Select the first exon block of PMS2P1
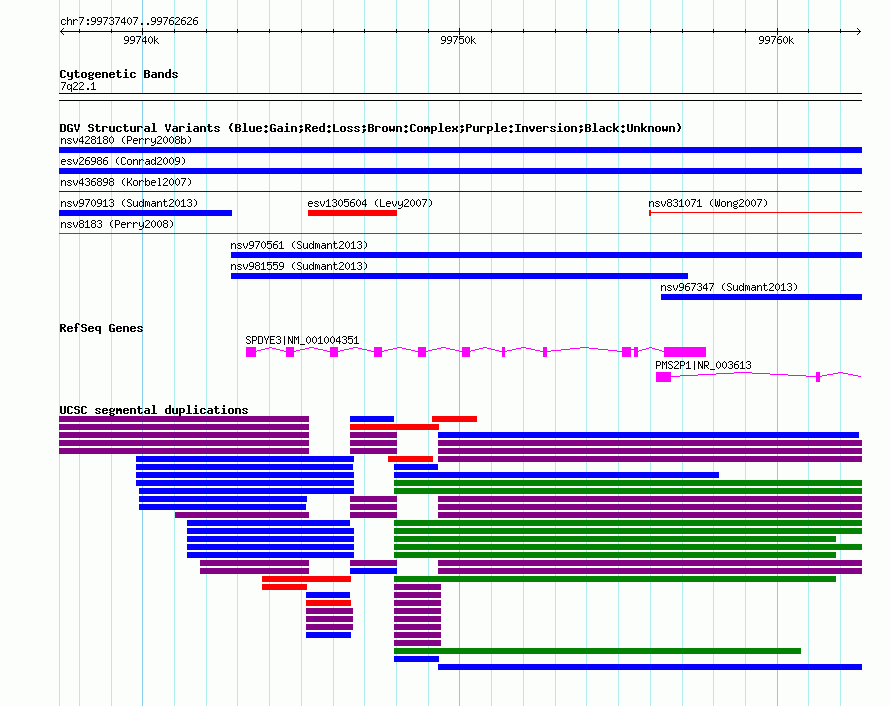 point(664,377)
